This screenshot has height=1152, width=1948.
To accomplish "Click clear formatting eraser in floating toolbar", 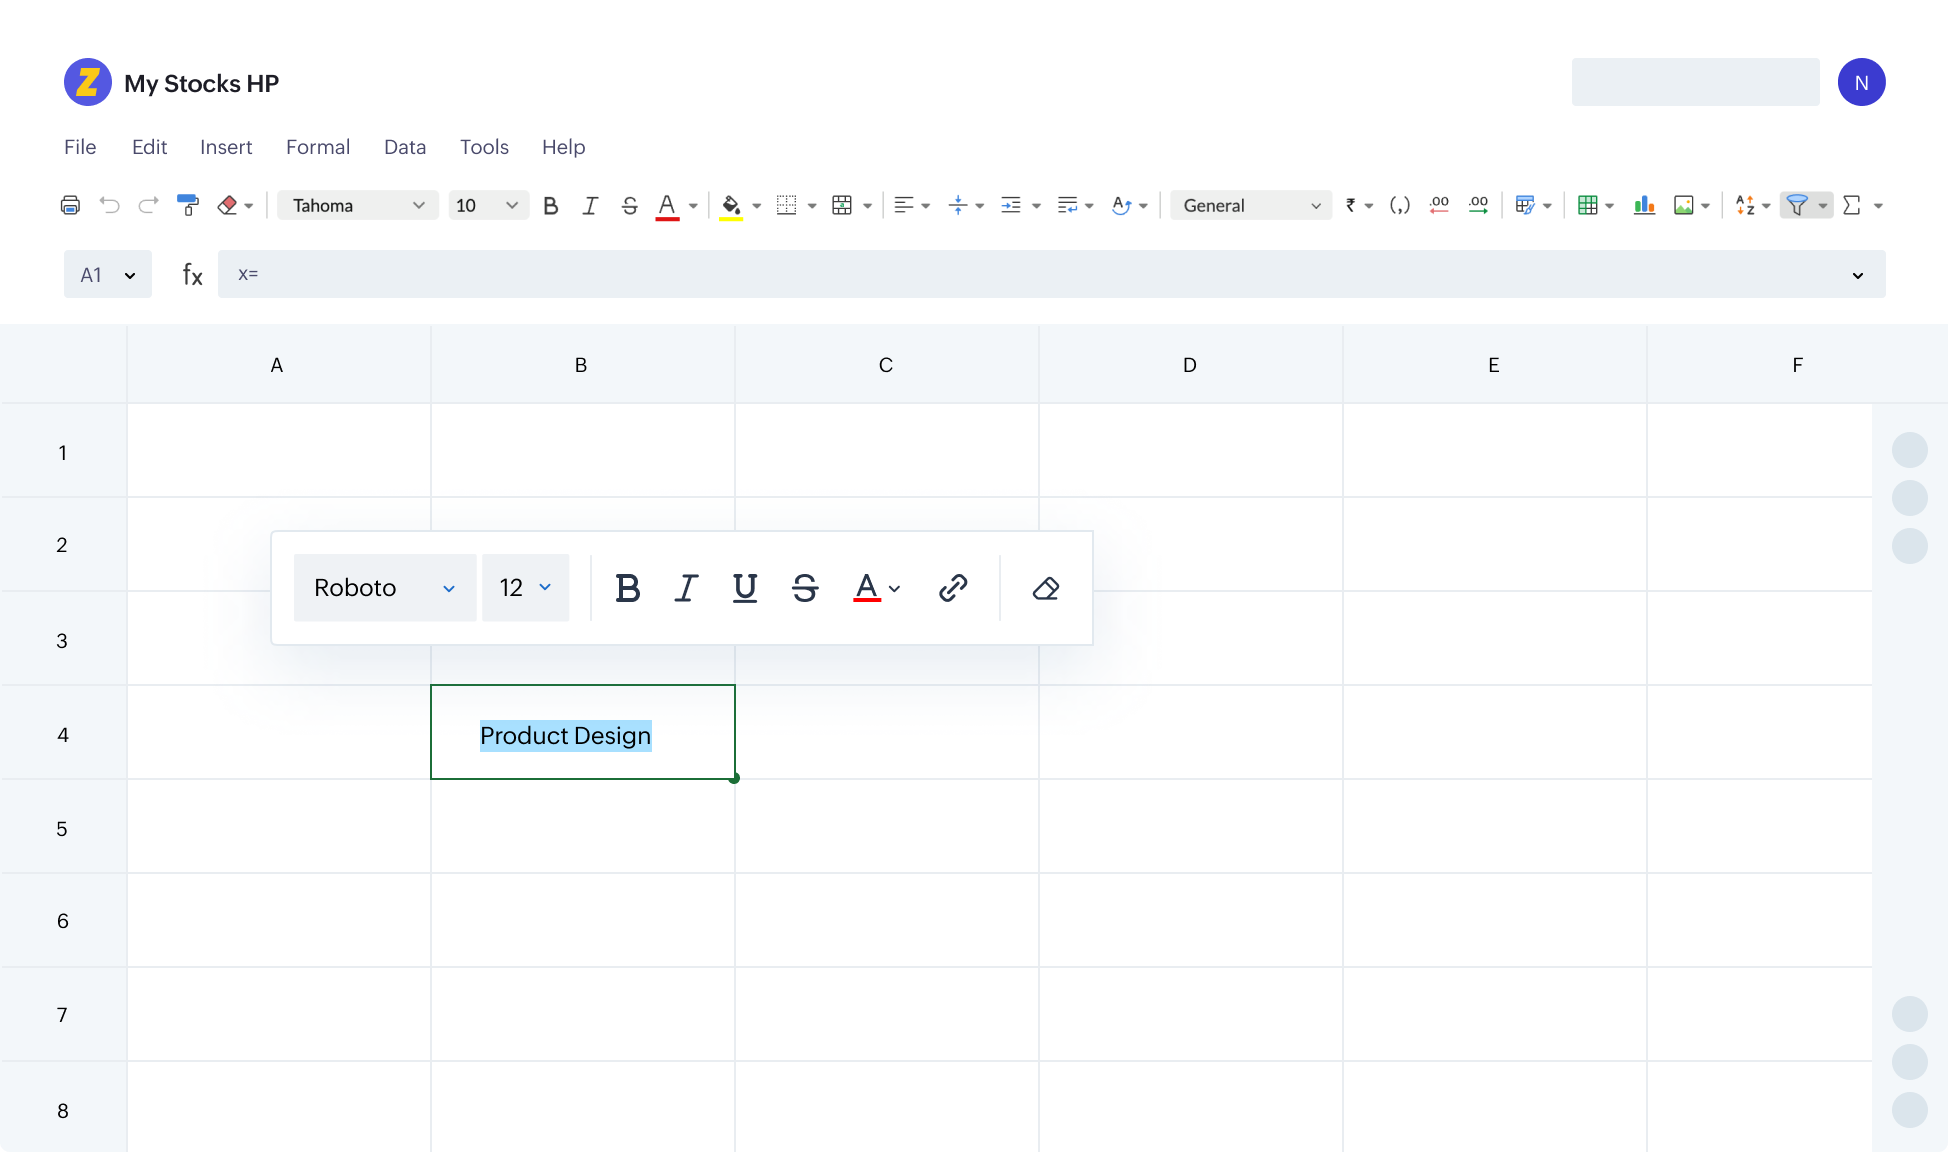I will point(1046,588).
